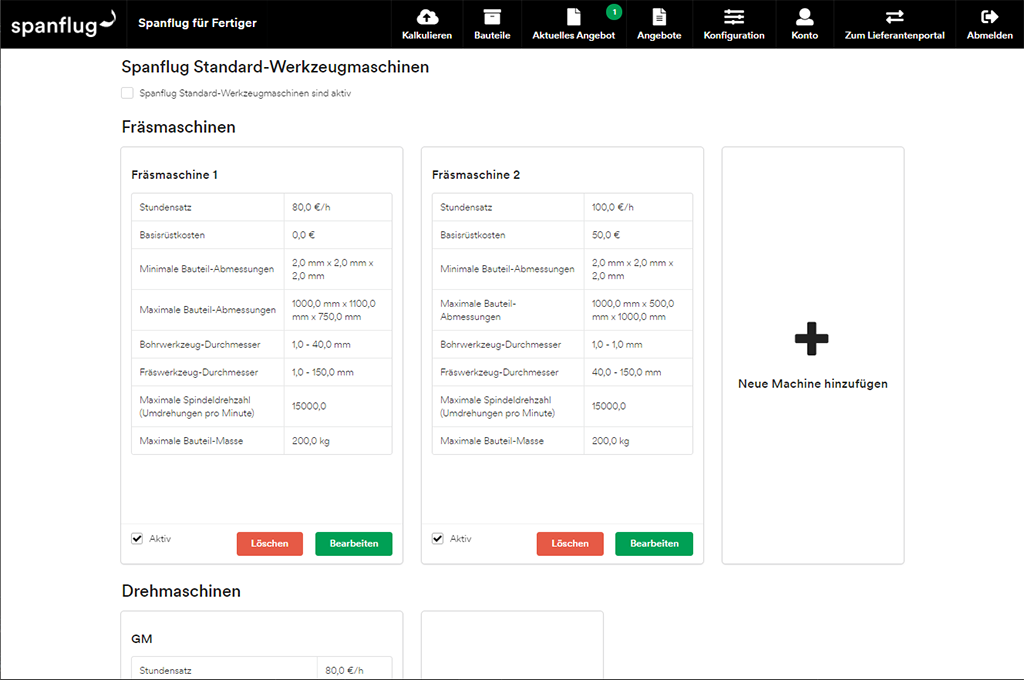Click the Fräsmaschine 1 card title

coord(174,175)
